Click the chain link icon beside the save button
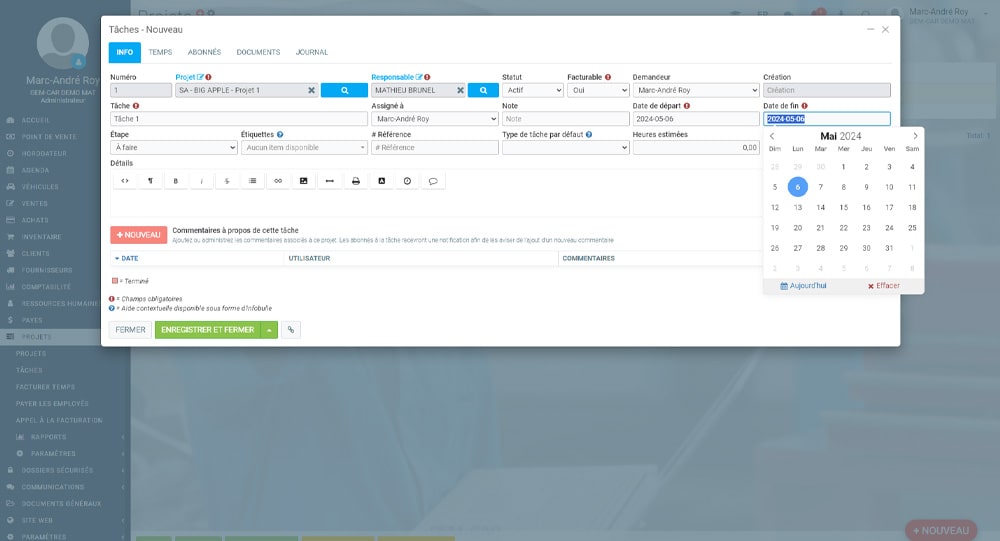1000x541 pixels. click(291, 329)
